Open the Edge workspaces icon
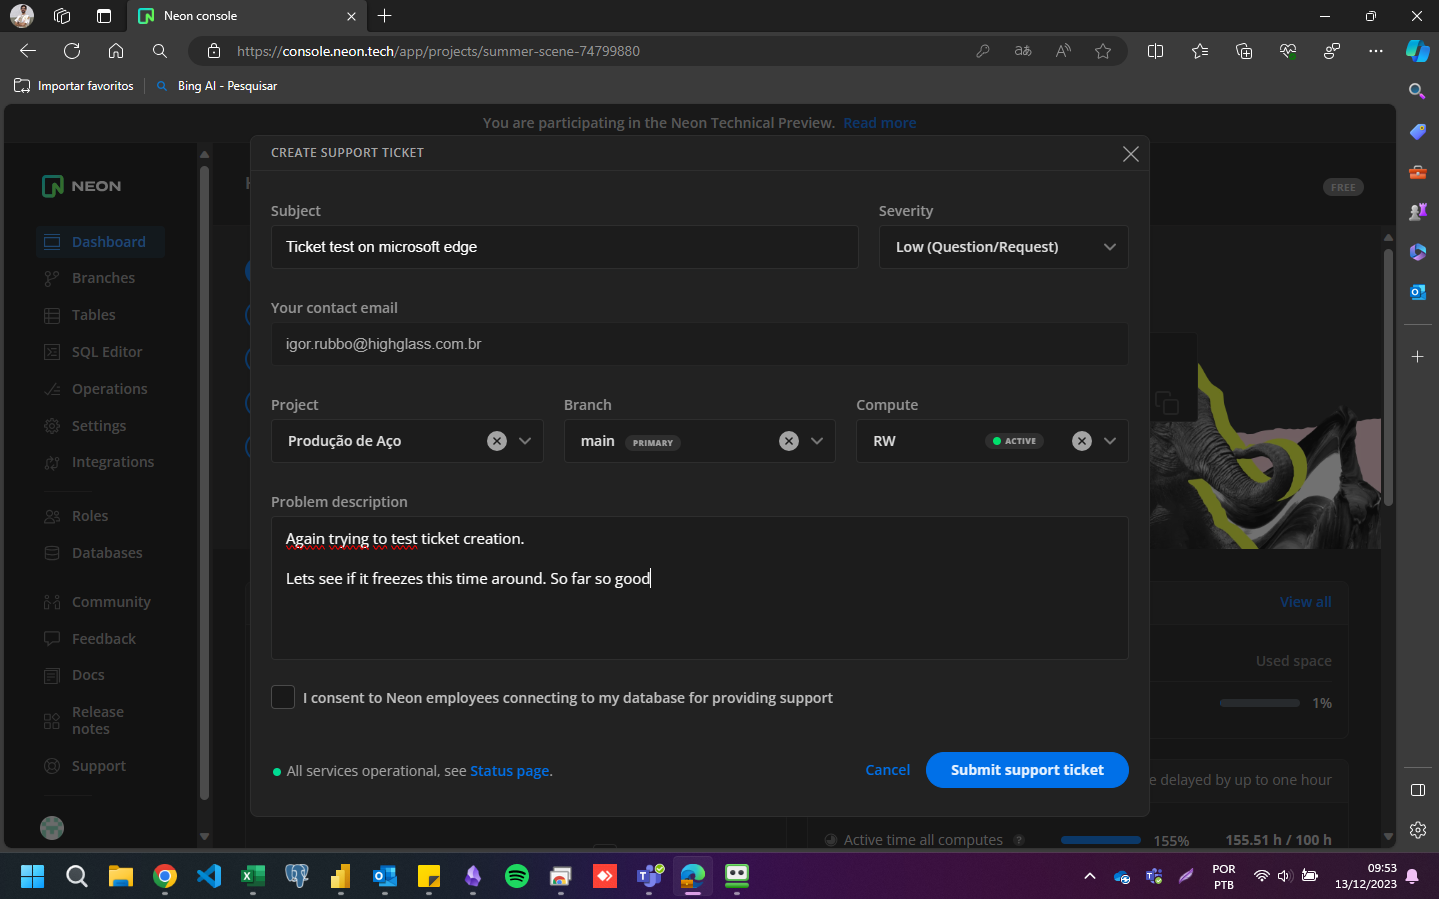The image size is (1439, 899). coord(62,16)
